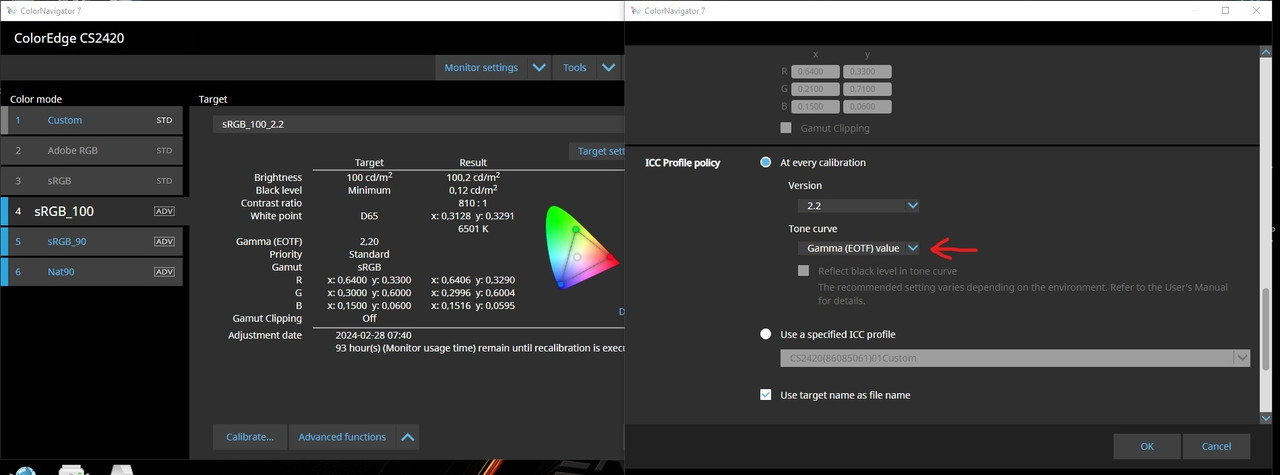Click the ColorNavigator 7 main window icon
The width and height of the screenshot is (1280, 475).
pos(10,10)
